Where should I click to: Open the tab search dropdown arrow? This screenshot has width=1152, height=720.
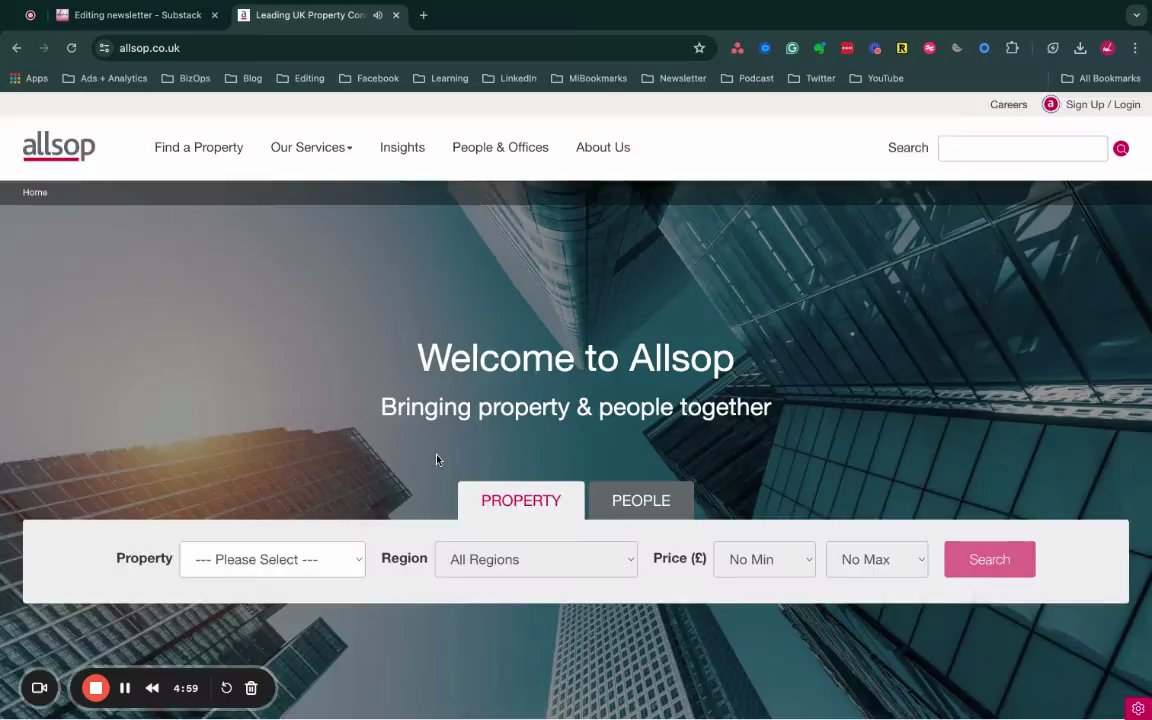tap(1136, 15)
